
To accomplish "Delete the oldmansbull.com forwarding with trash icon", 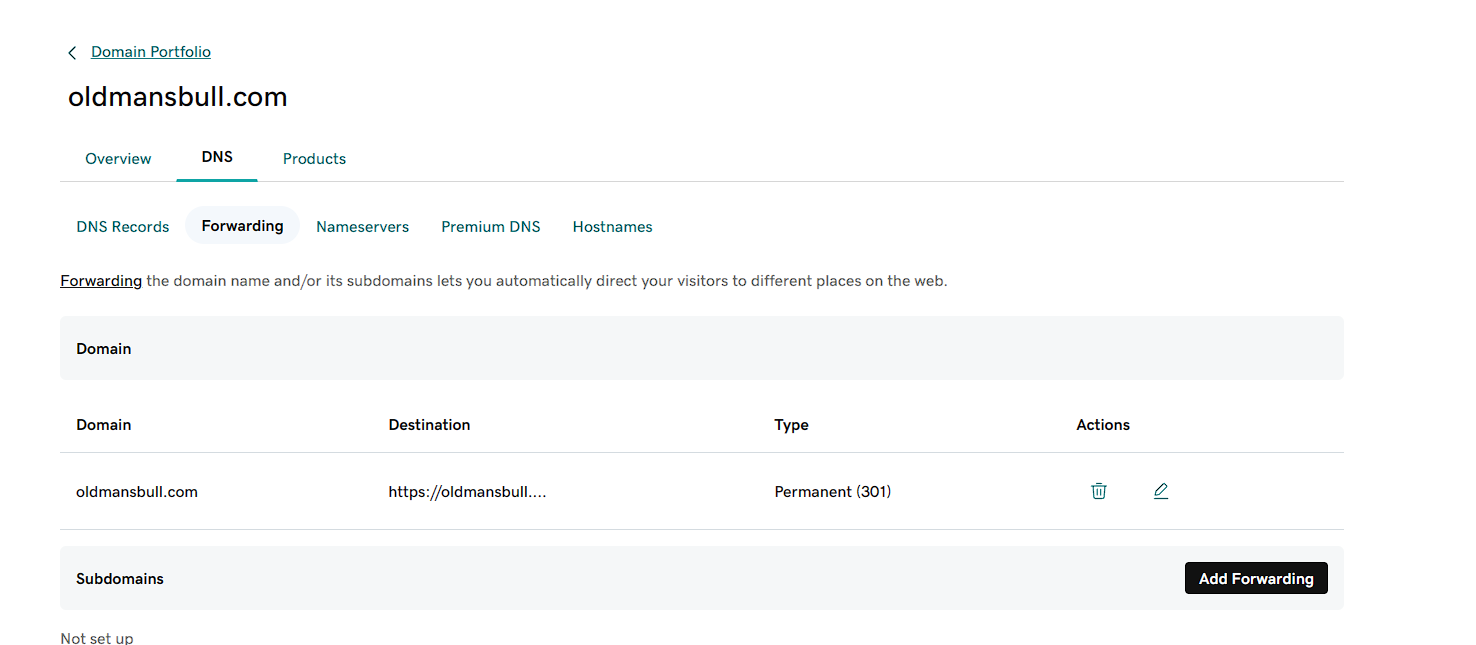I will point(1099,491).
